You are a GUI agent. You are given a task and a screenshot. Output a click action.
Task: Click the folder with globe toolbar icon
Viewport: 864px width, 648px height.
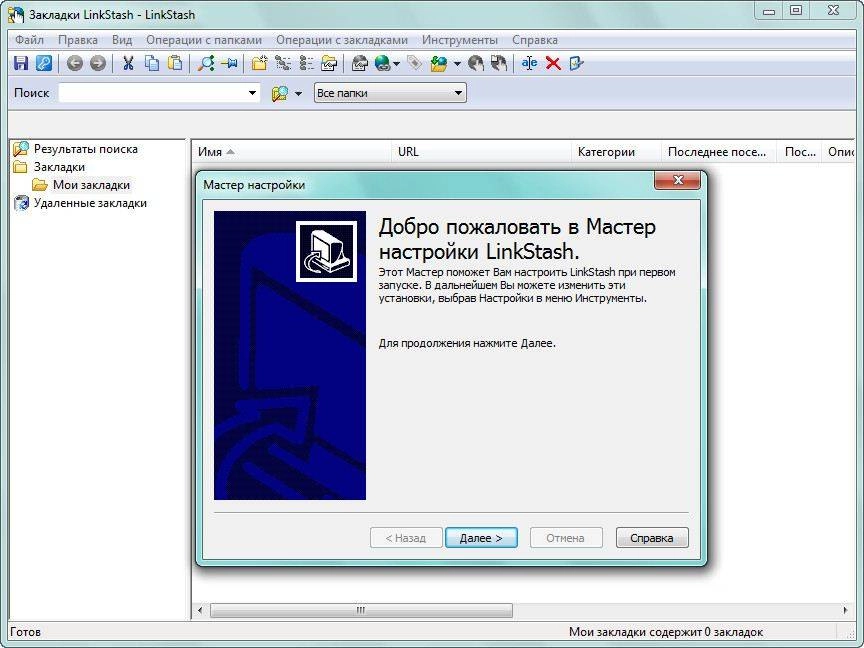[439, 63]
